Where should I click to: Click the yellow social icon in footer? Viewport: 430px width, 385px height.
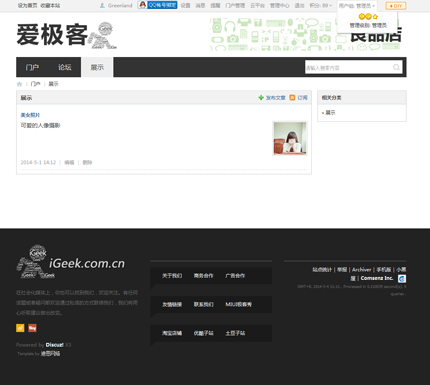pyautogui.click(x=20, y=328)
